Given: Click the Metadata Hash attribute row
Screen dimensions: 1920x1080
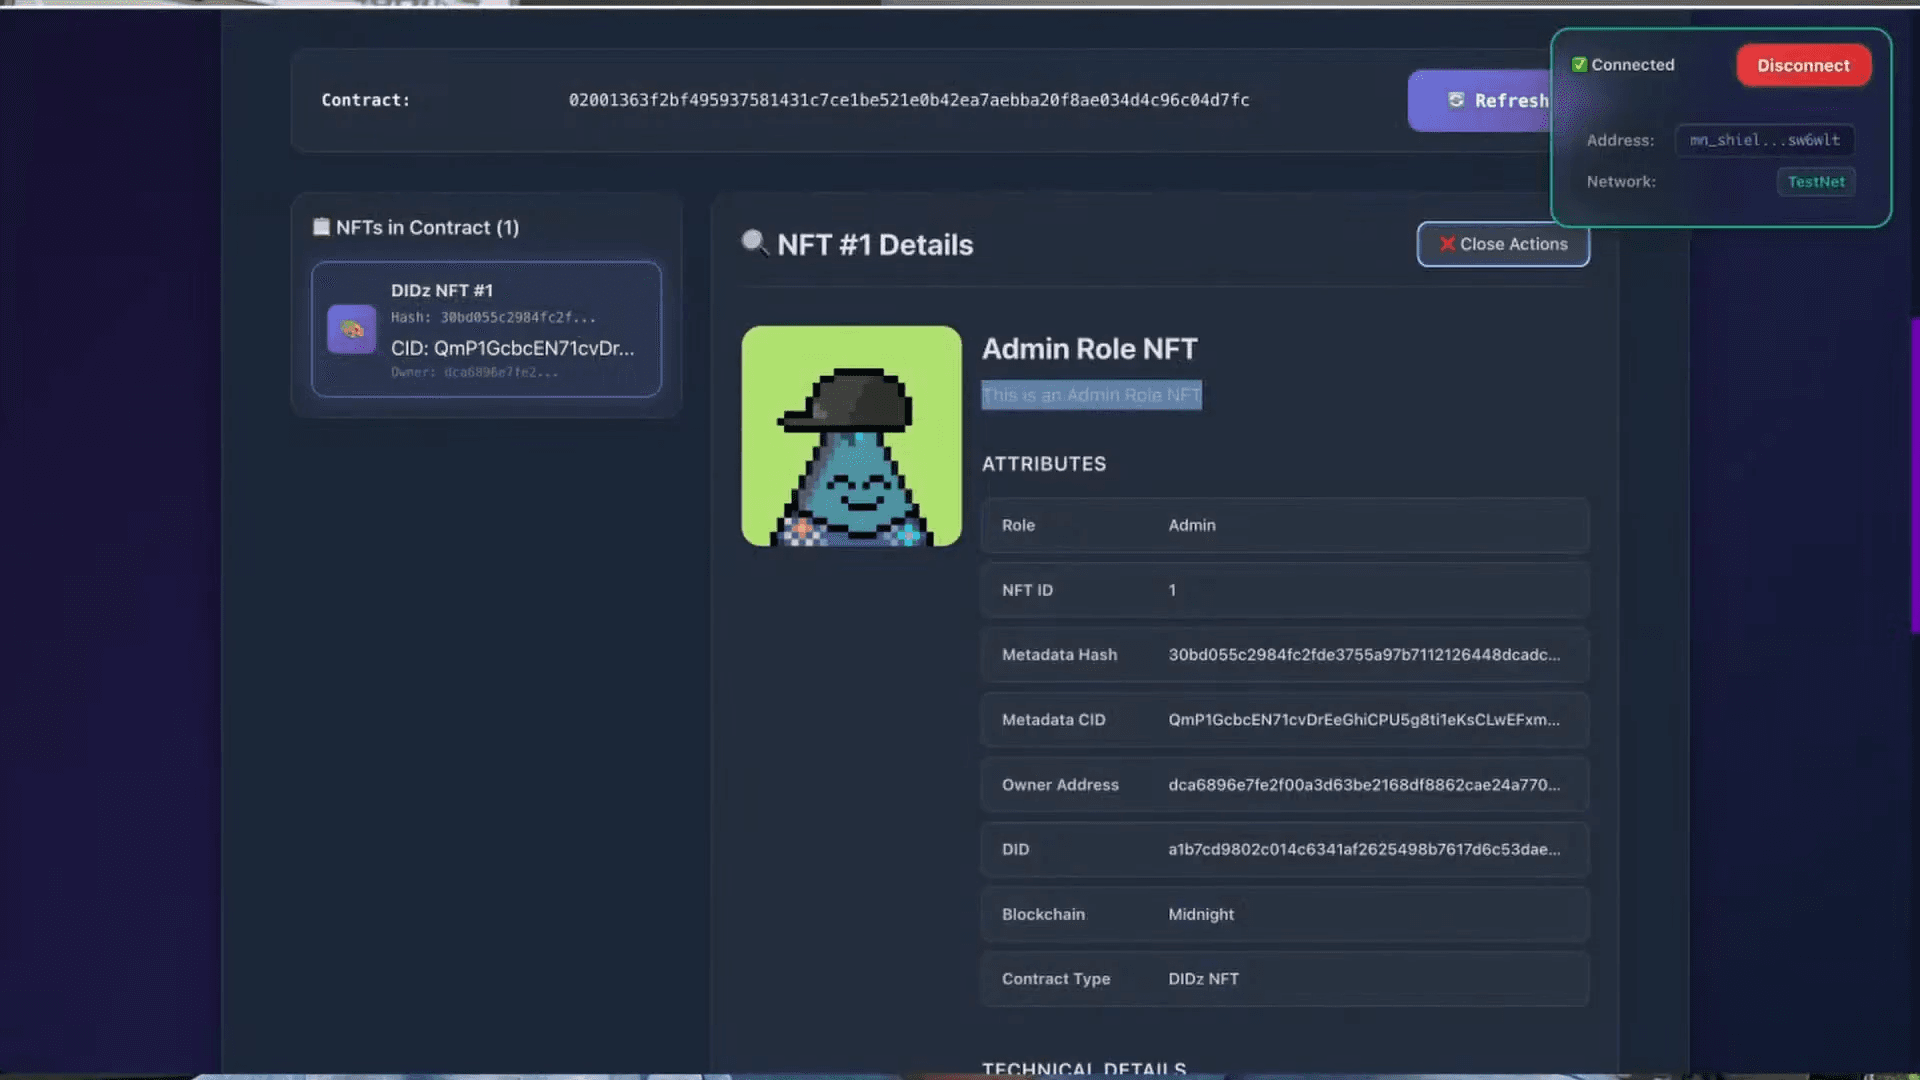Looking at the screenshot, I should pyautogui.click(x=1284, y=655).
